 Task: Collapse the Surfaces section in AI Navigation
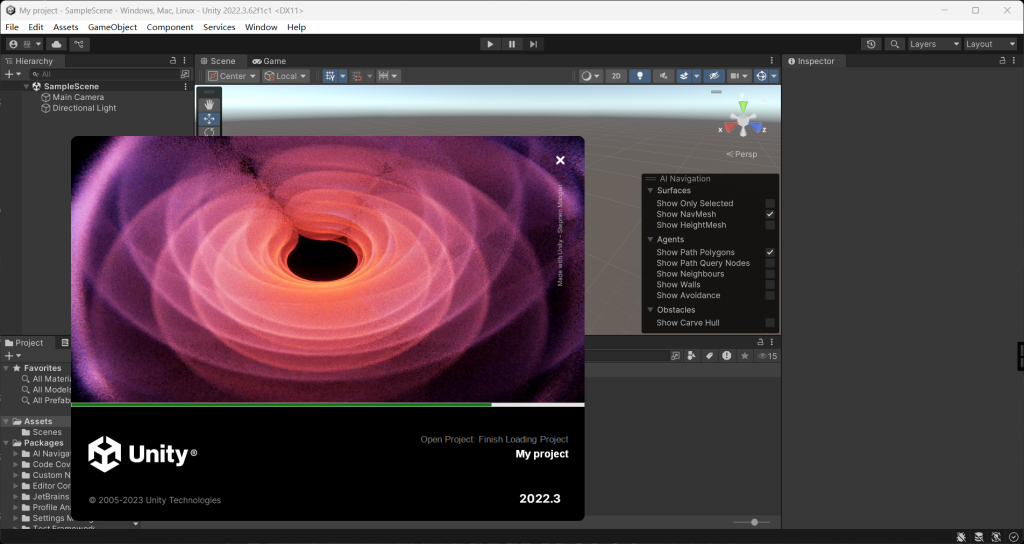650,191
